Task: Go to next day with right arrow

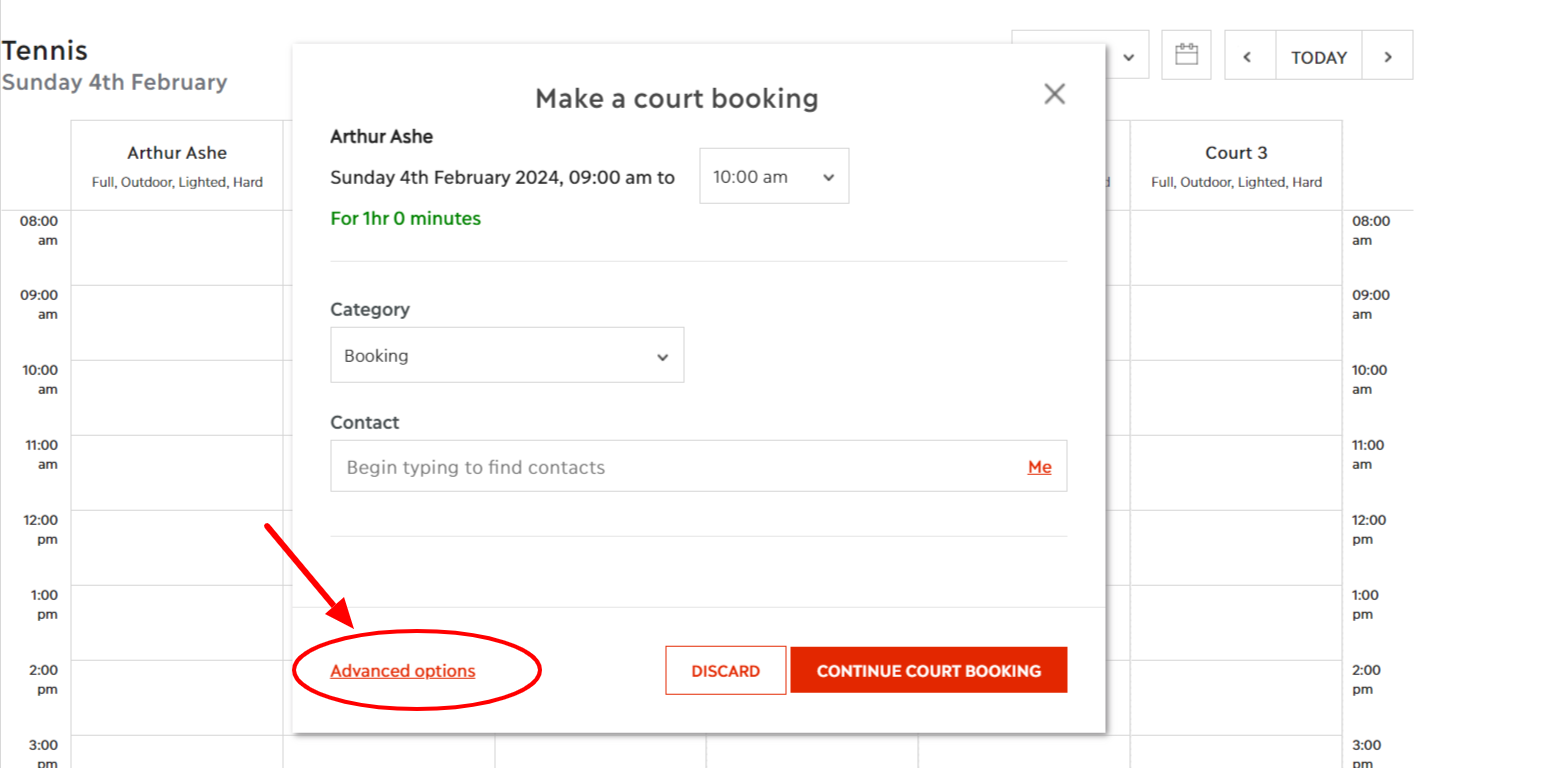Action: [1388, 57]
